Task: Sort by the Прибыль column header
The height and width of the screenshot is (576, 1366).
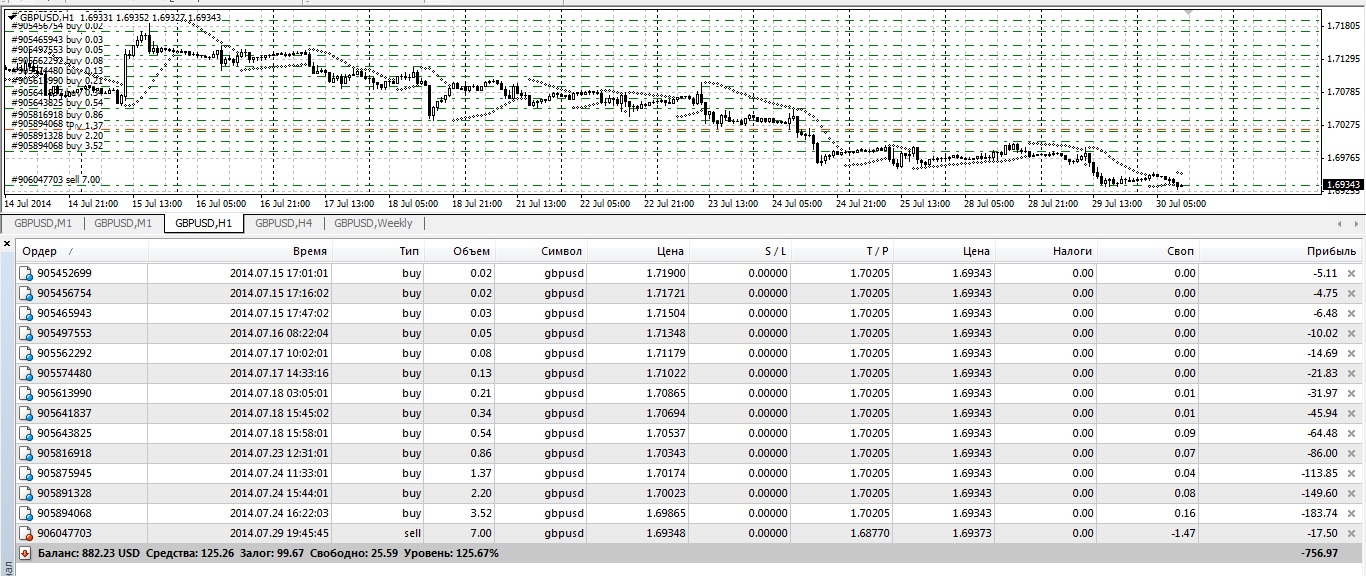Action: point(1280,251)
